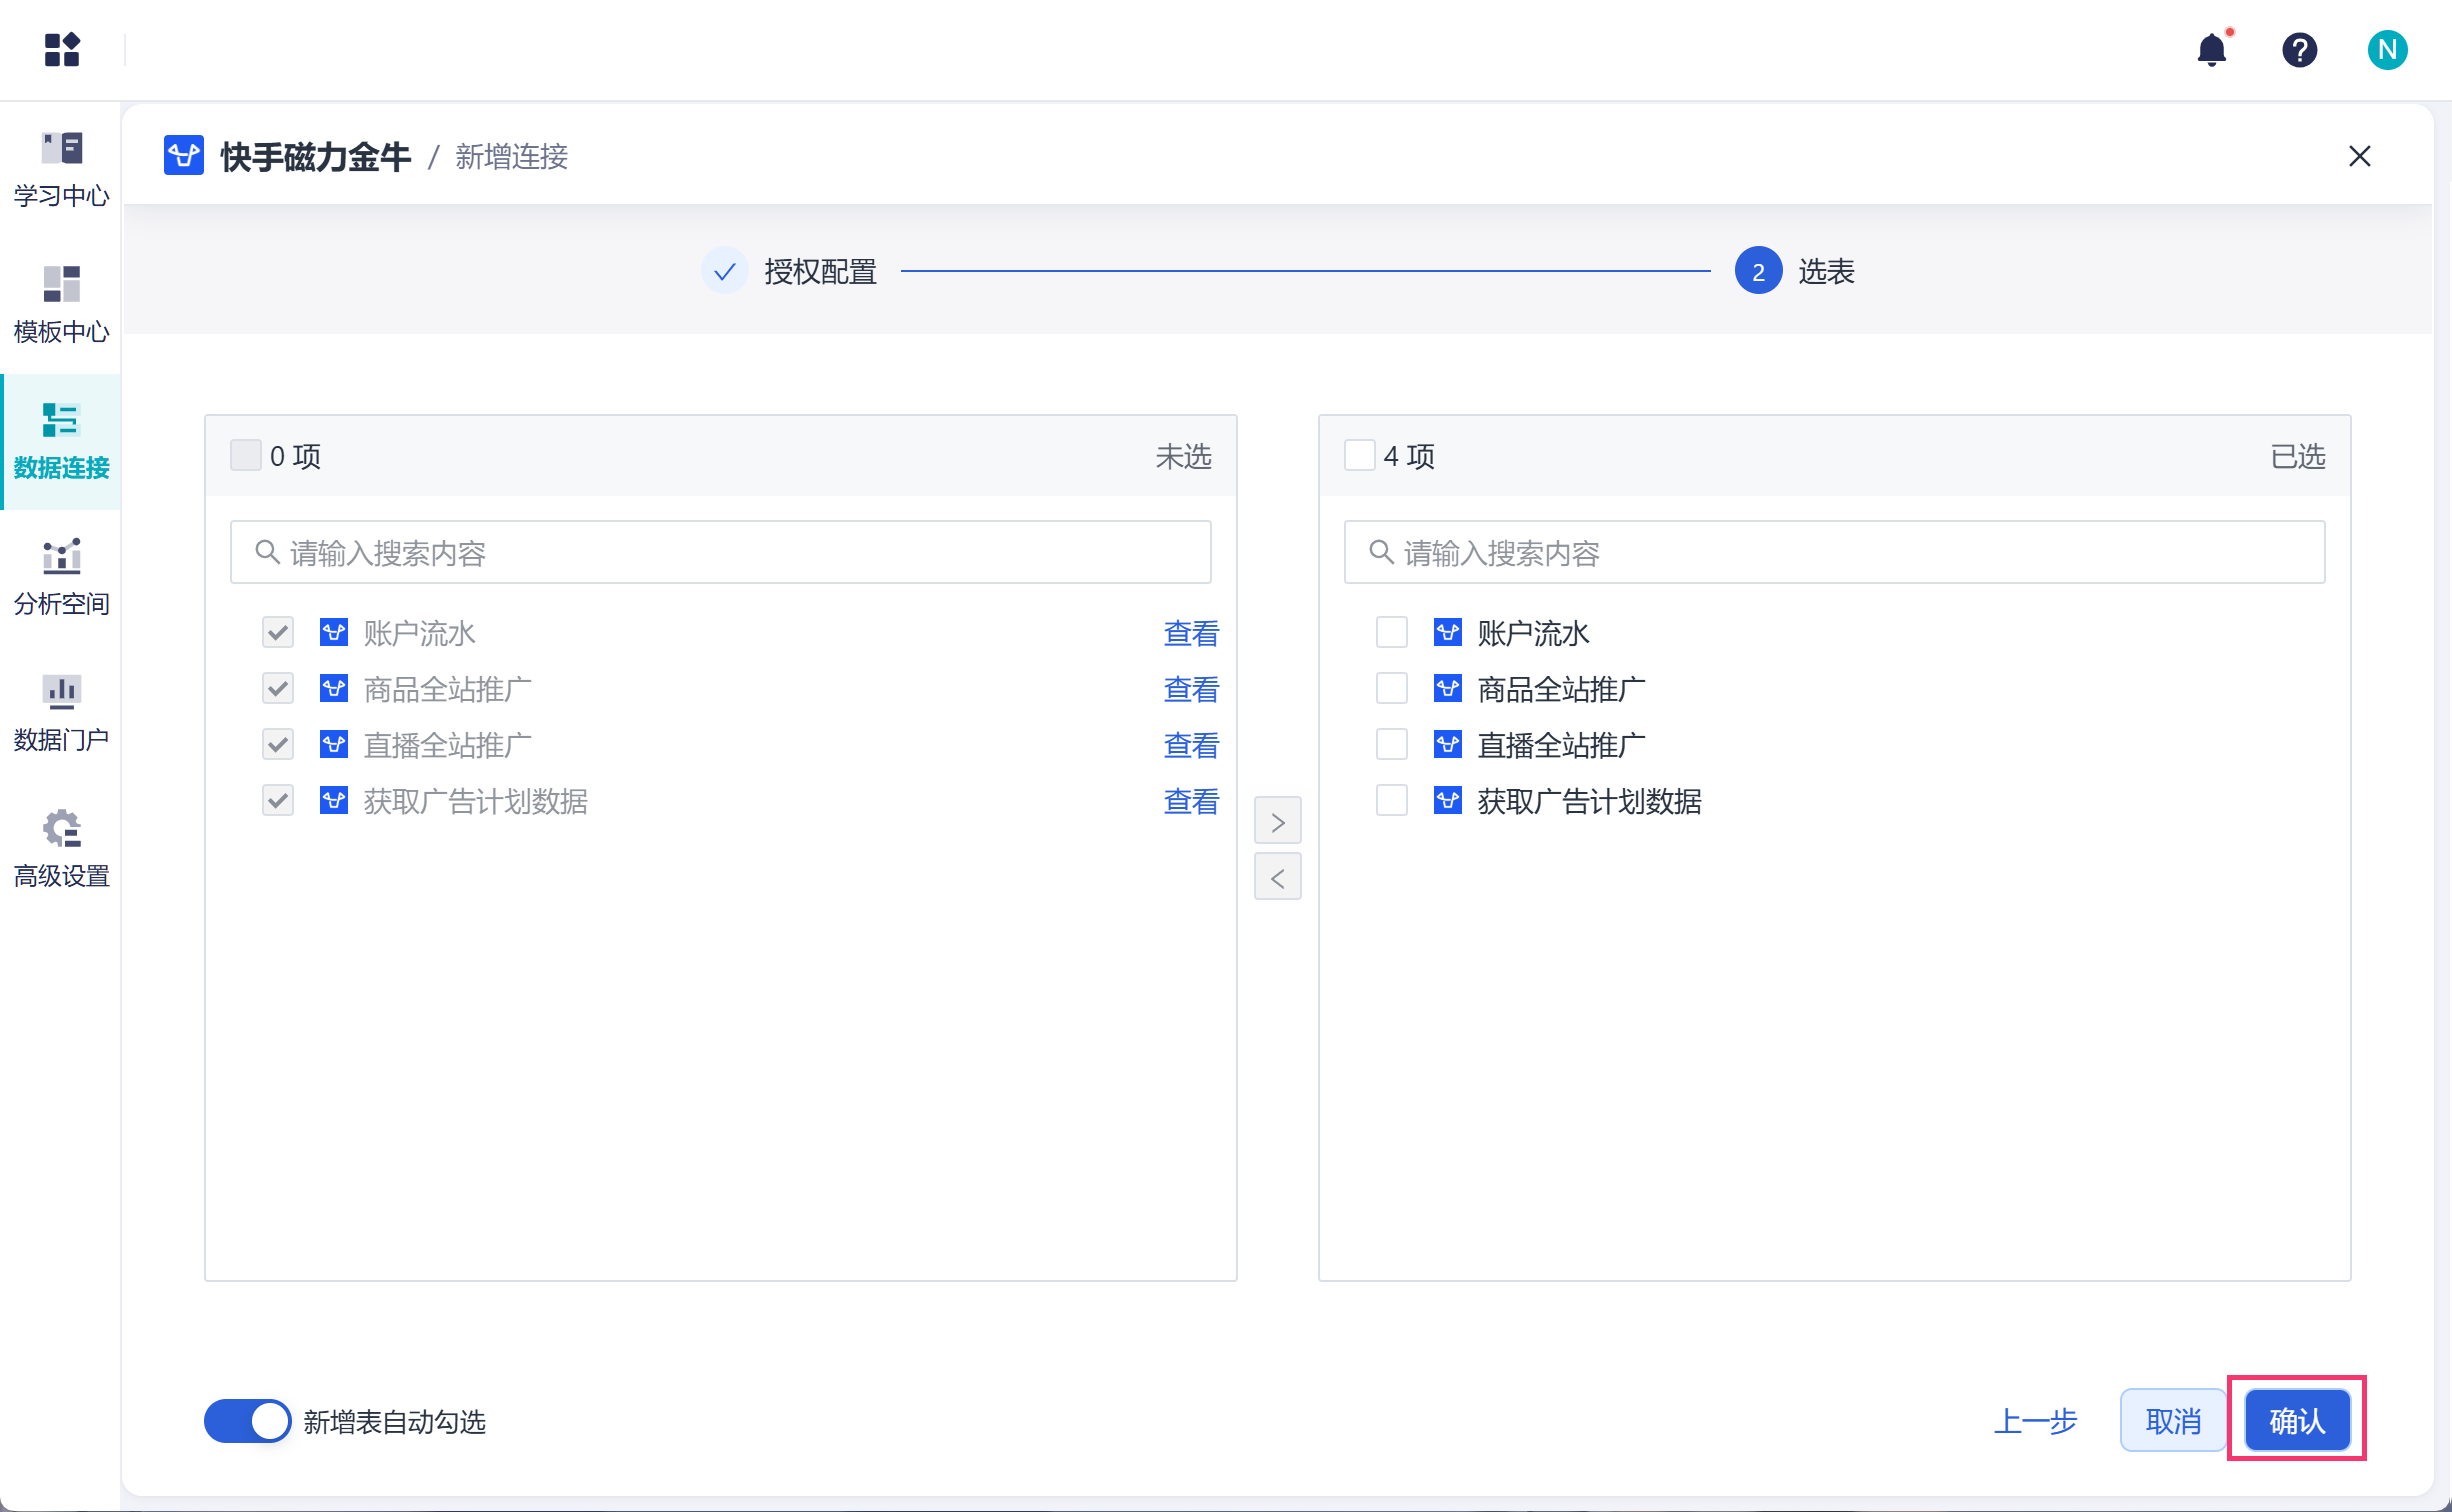Click table icon beside 商品全站推广 in 未选 list

334,688
